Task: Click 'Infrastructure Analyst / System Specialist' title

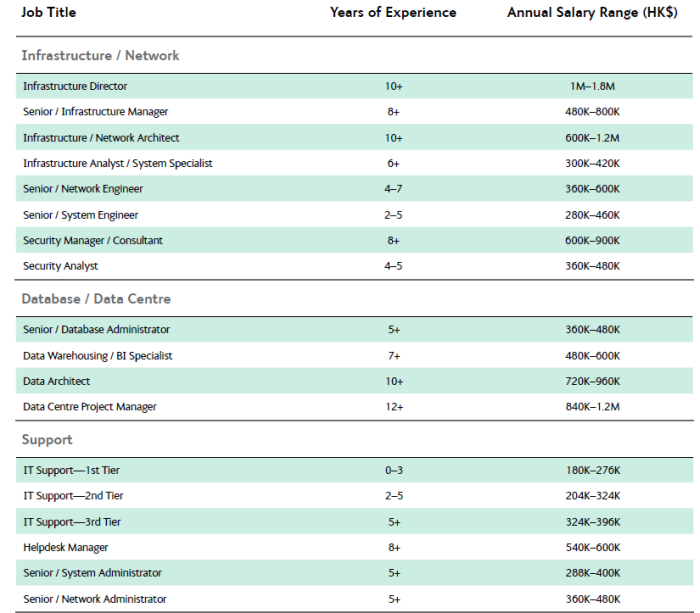Action: coord(118,163)
